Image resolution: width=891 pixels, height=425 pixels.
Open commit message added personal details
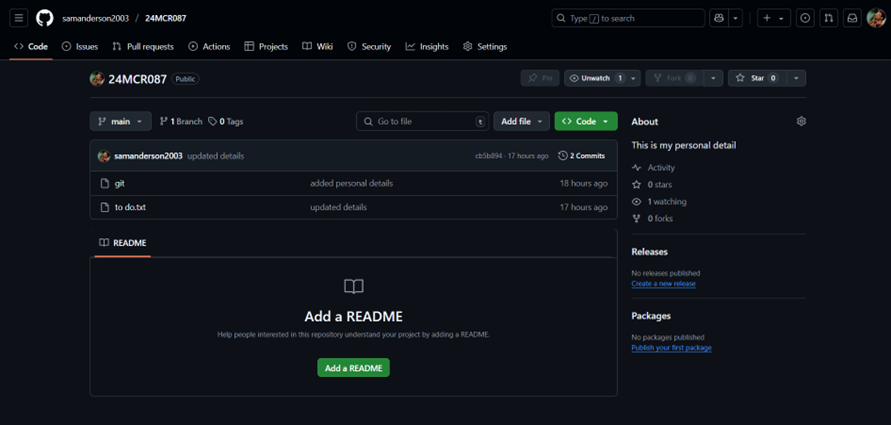(x=351, y=184)
